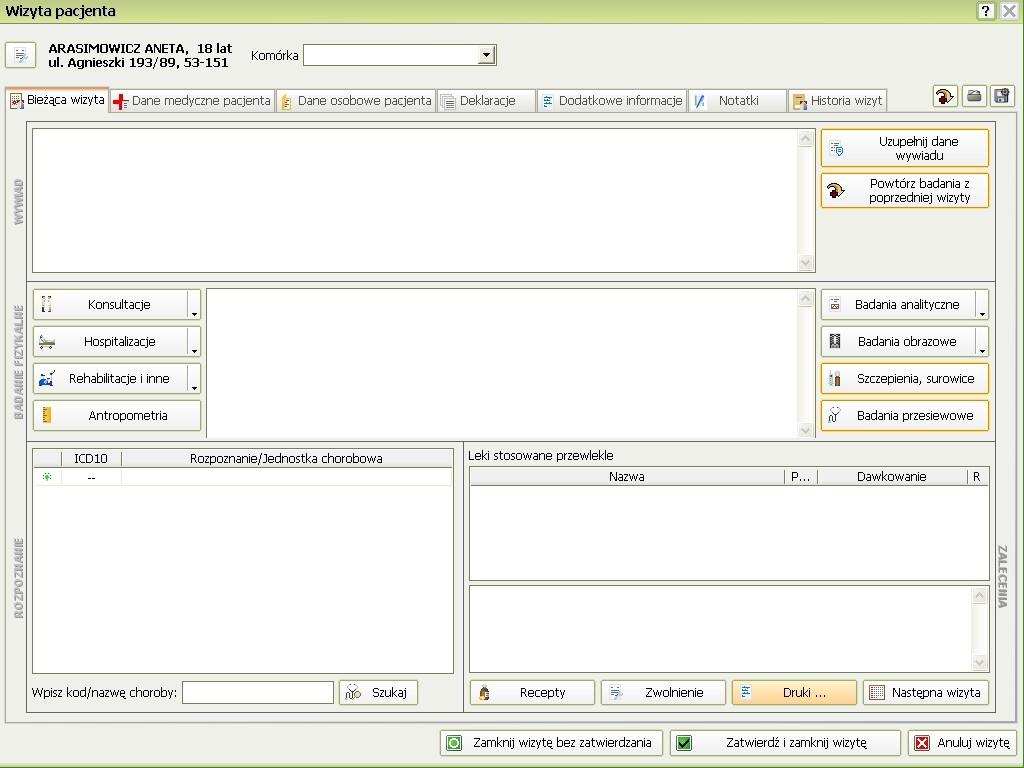The height and width of the screenshot is (768, 1024).
Task: Click the save diskette icon in top-right toolbar
Action: coord(1002,96)
